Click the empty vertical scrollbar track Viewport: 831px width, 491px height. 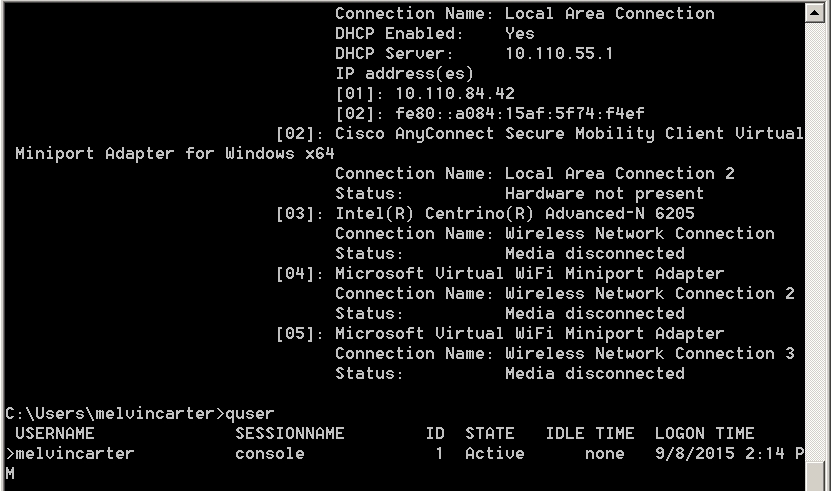pyautogui.click(x=815, y=241)
